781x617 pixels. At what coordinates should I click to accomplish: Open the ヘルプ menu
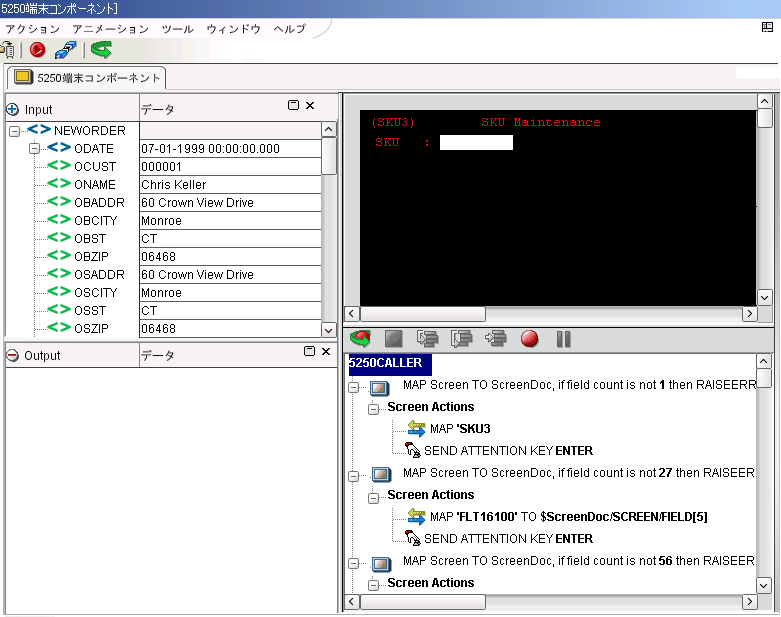point(289,29)
